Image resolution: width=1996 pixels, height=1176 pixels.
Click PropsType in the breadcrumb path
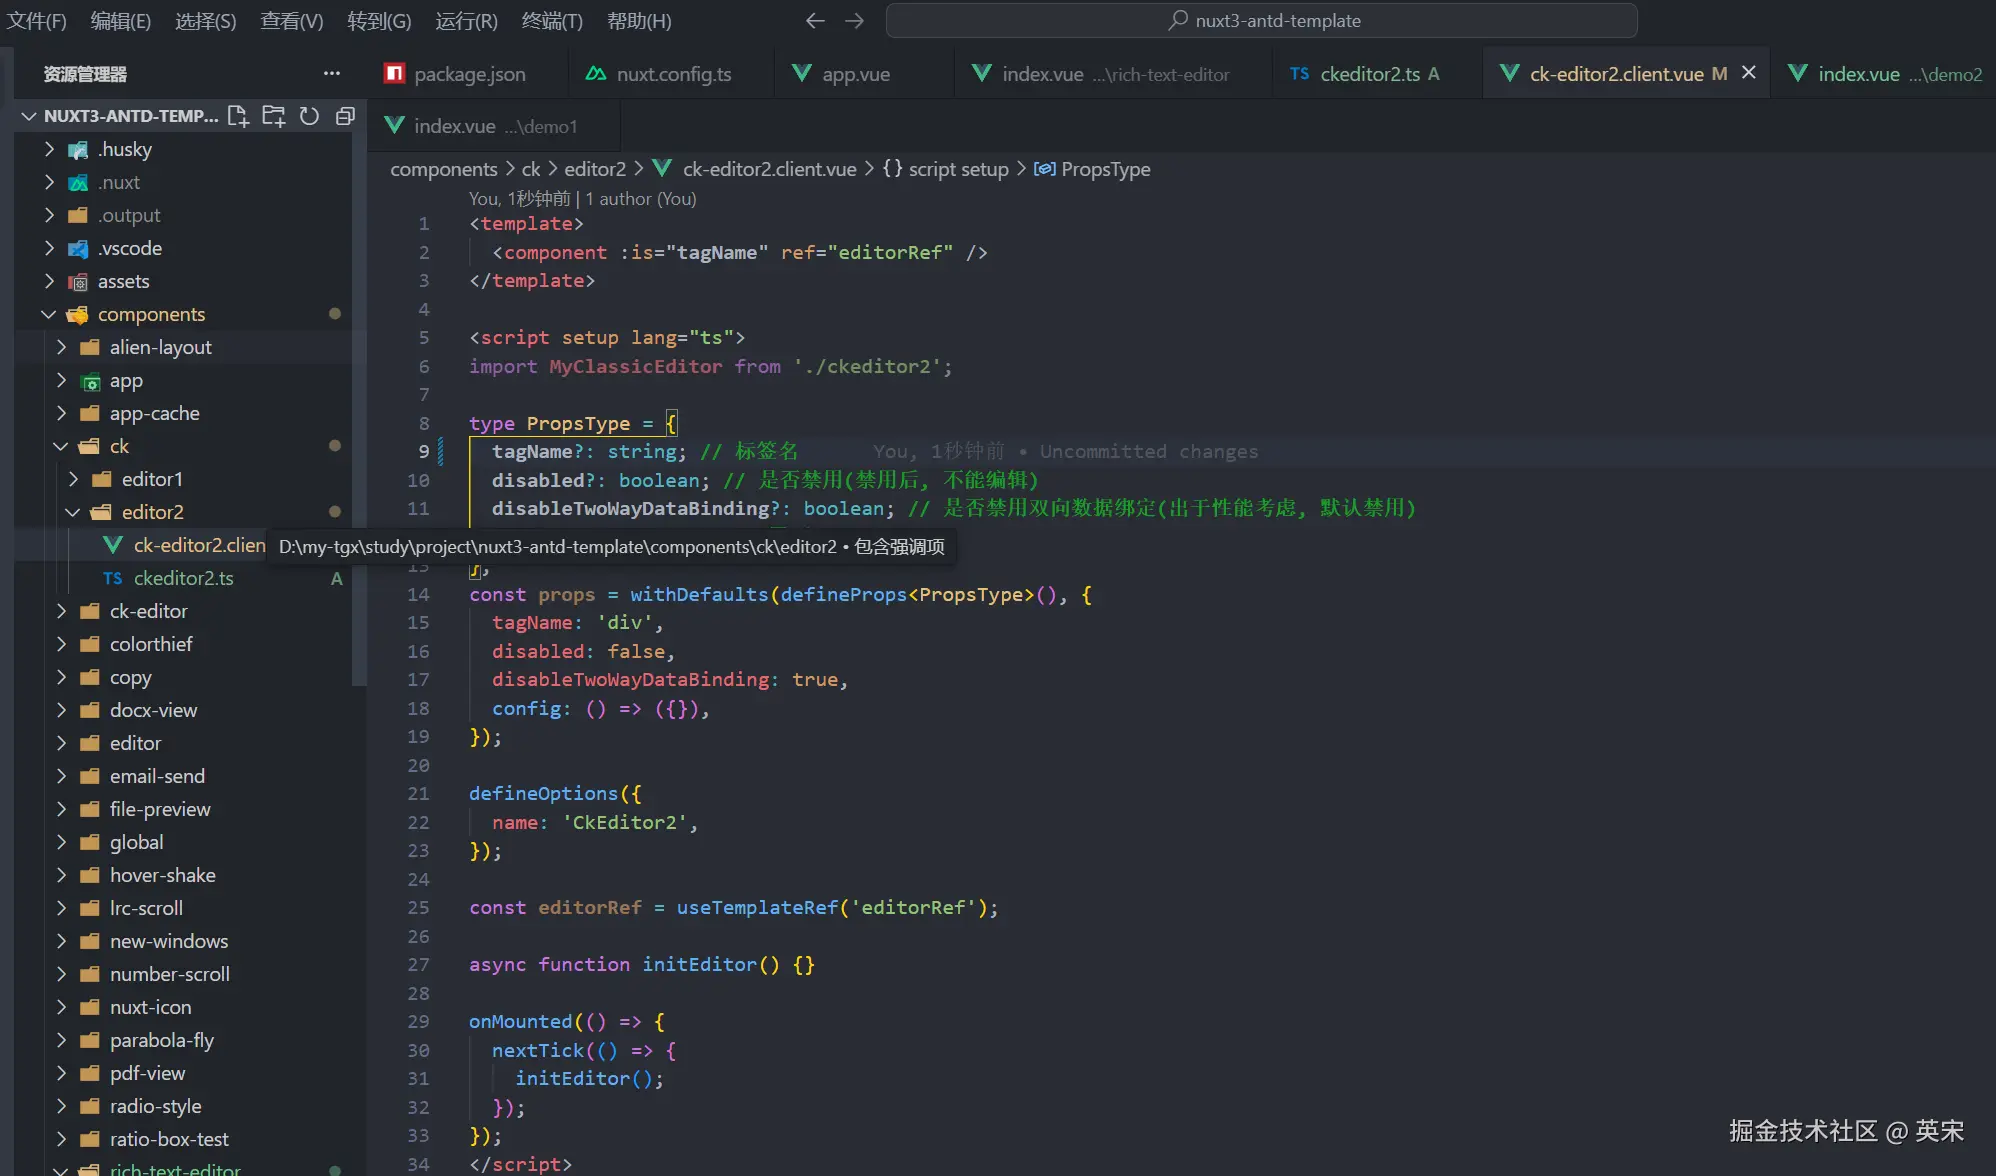pos(1105,169)
